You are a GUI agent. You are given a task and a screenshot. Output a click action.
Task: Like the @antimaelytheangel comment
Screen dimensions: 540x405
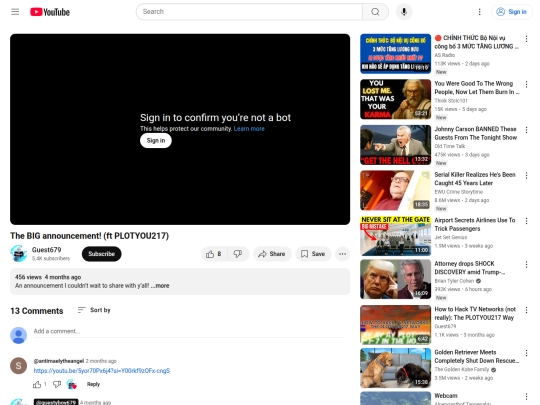click(x=37, y=384)
